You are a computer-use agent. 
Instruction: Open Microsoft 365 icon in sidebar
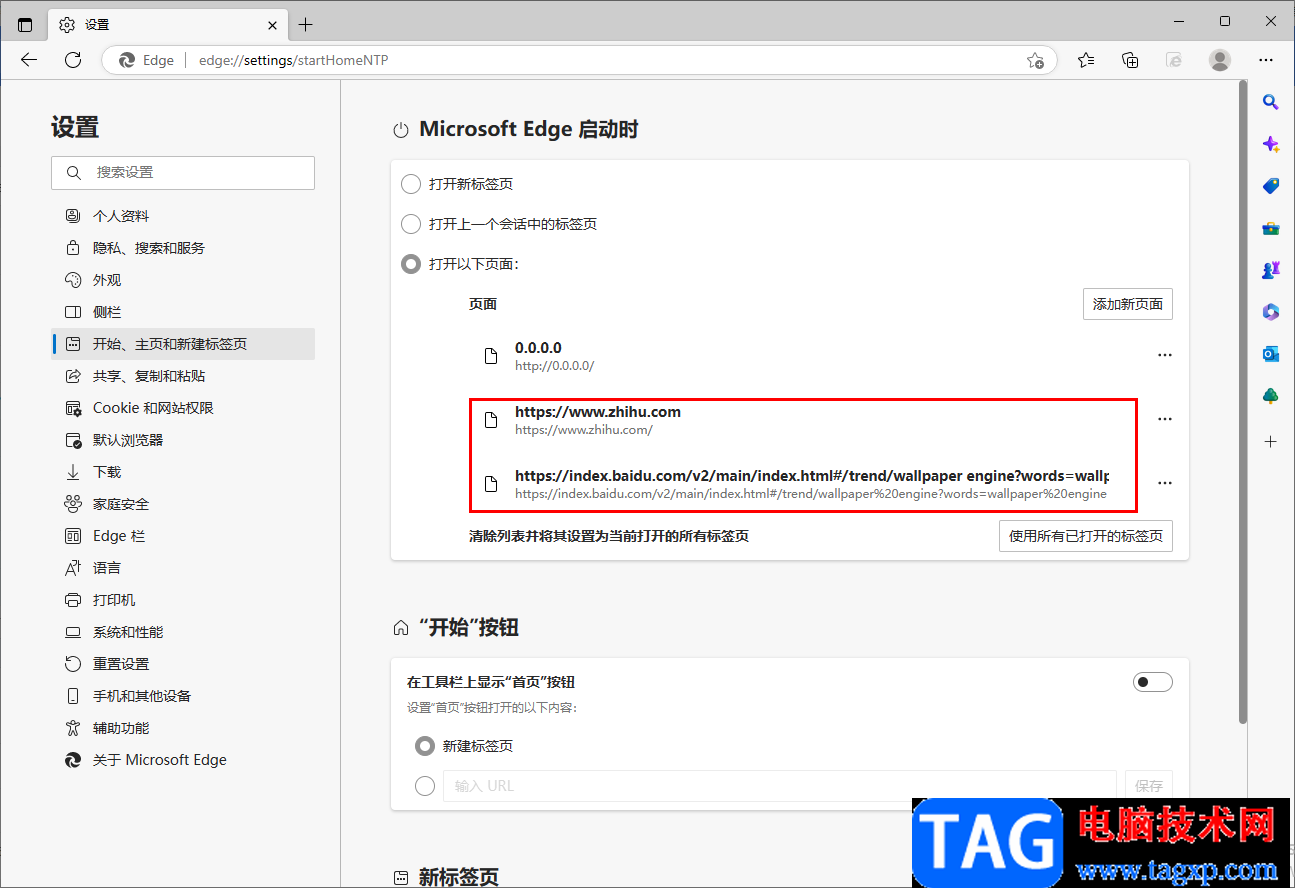click(1271, 312)
